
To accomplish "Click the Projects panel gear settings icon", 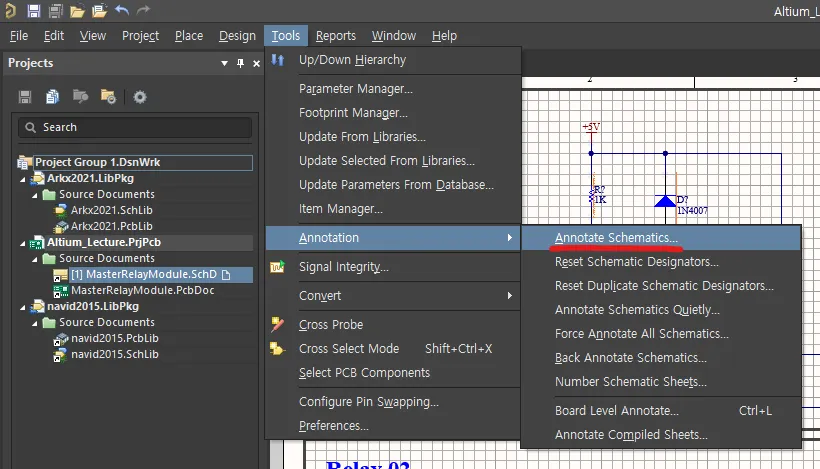I will point(140,97).
